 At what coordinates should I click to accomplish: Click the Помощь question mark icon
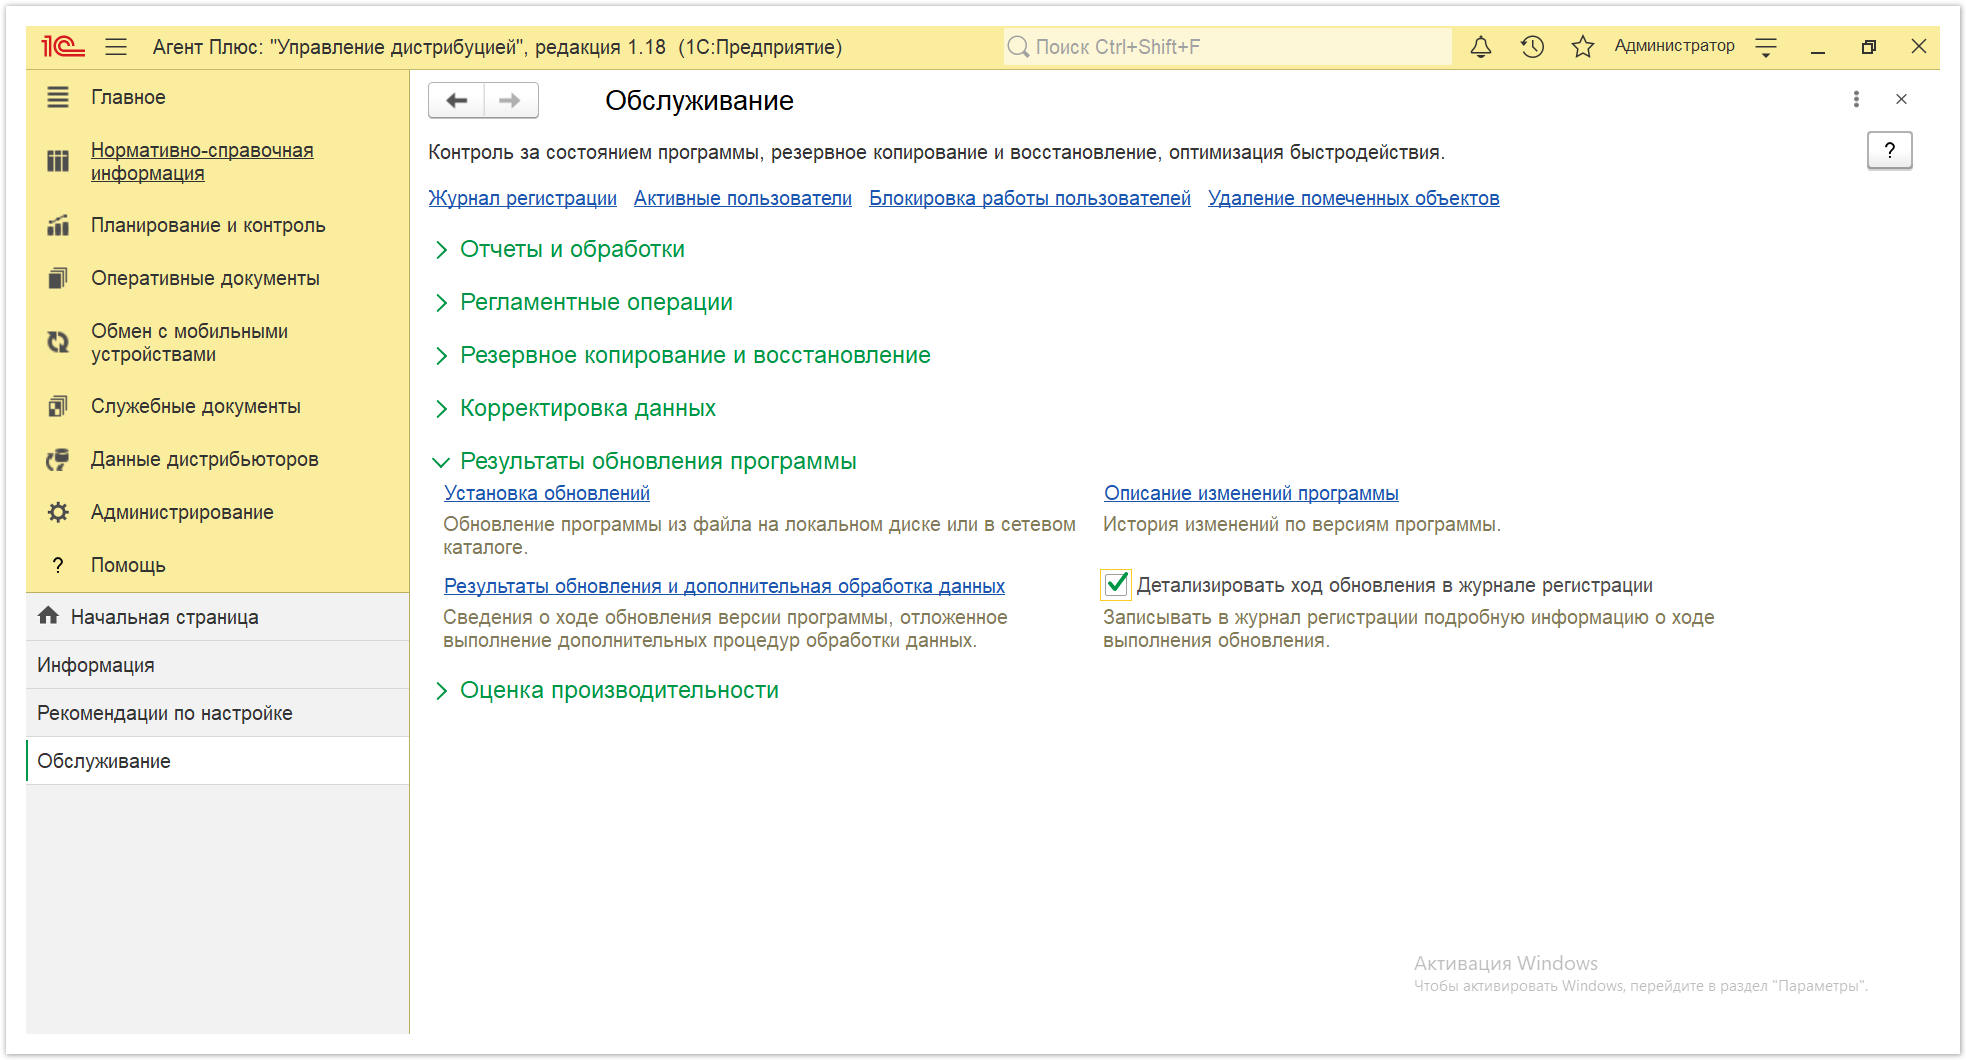tap(58, 565)
